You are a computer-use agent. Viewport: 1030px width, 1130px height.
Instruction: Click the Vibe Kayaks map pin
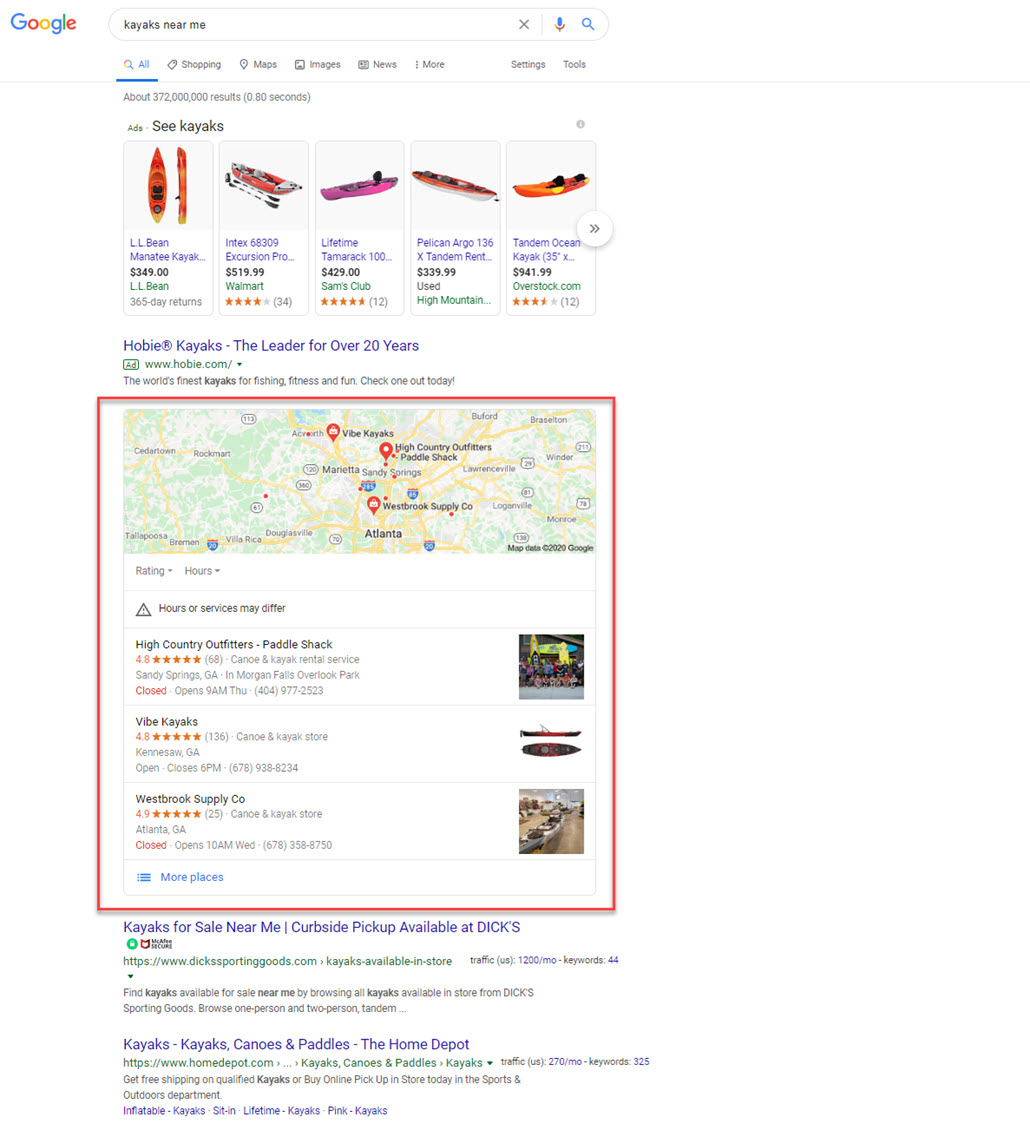click(333, 432)
